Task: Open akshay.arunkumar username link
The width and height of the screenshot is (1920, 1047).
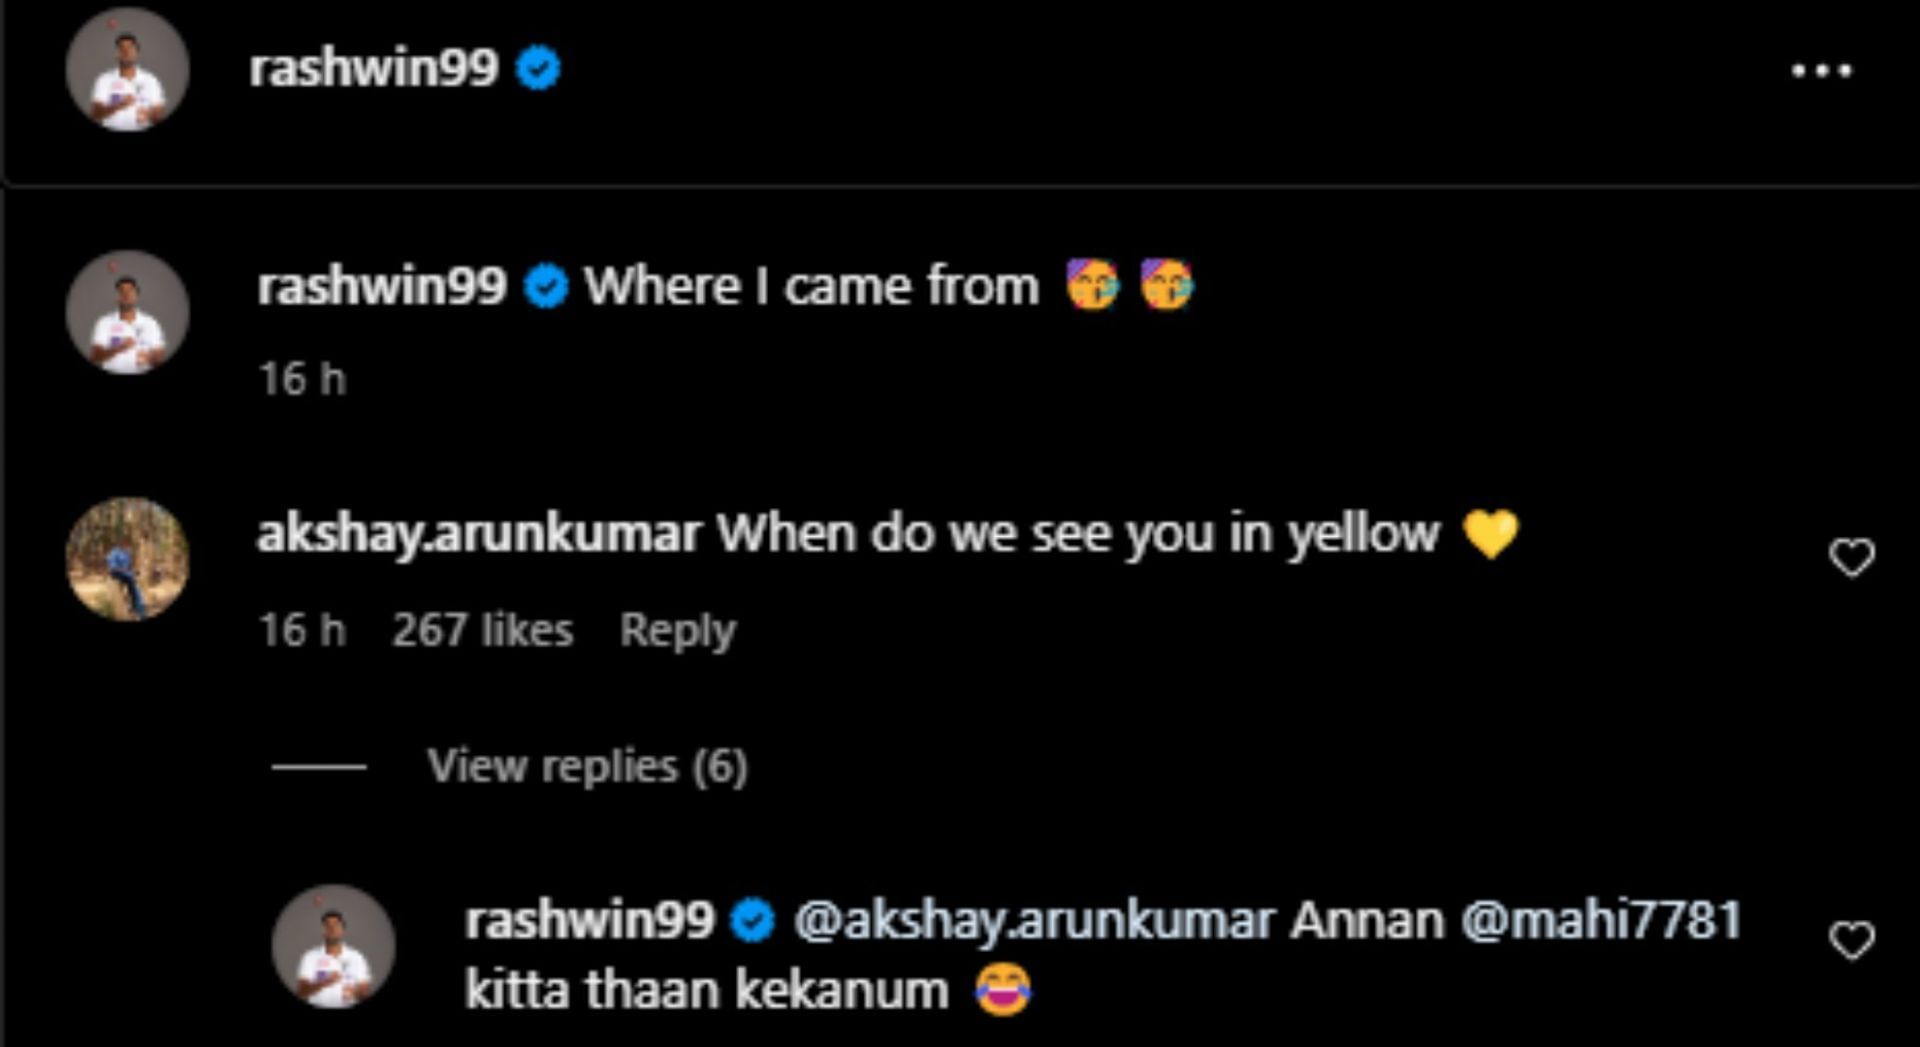Action: pyautogui.click(x=479, y=534)
